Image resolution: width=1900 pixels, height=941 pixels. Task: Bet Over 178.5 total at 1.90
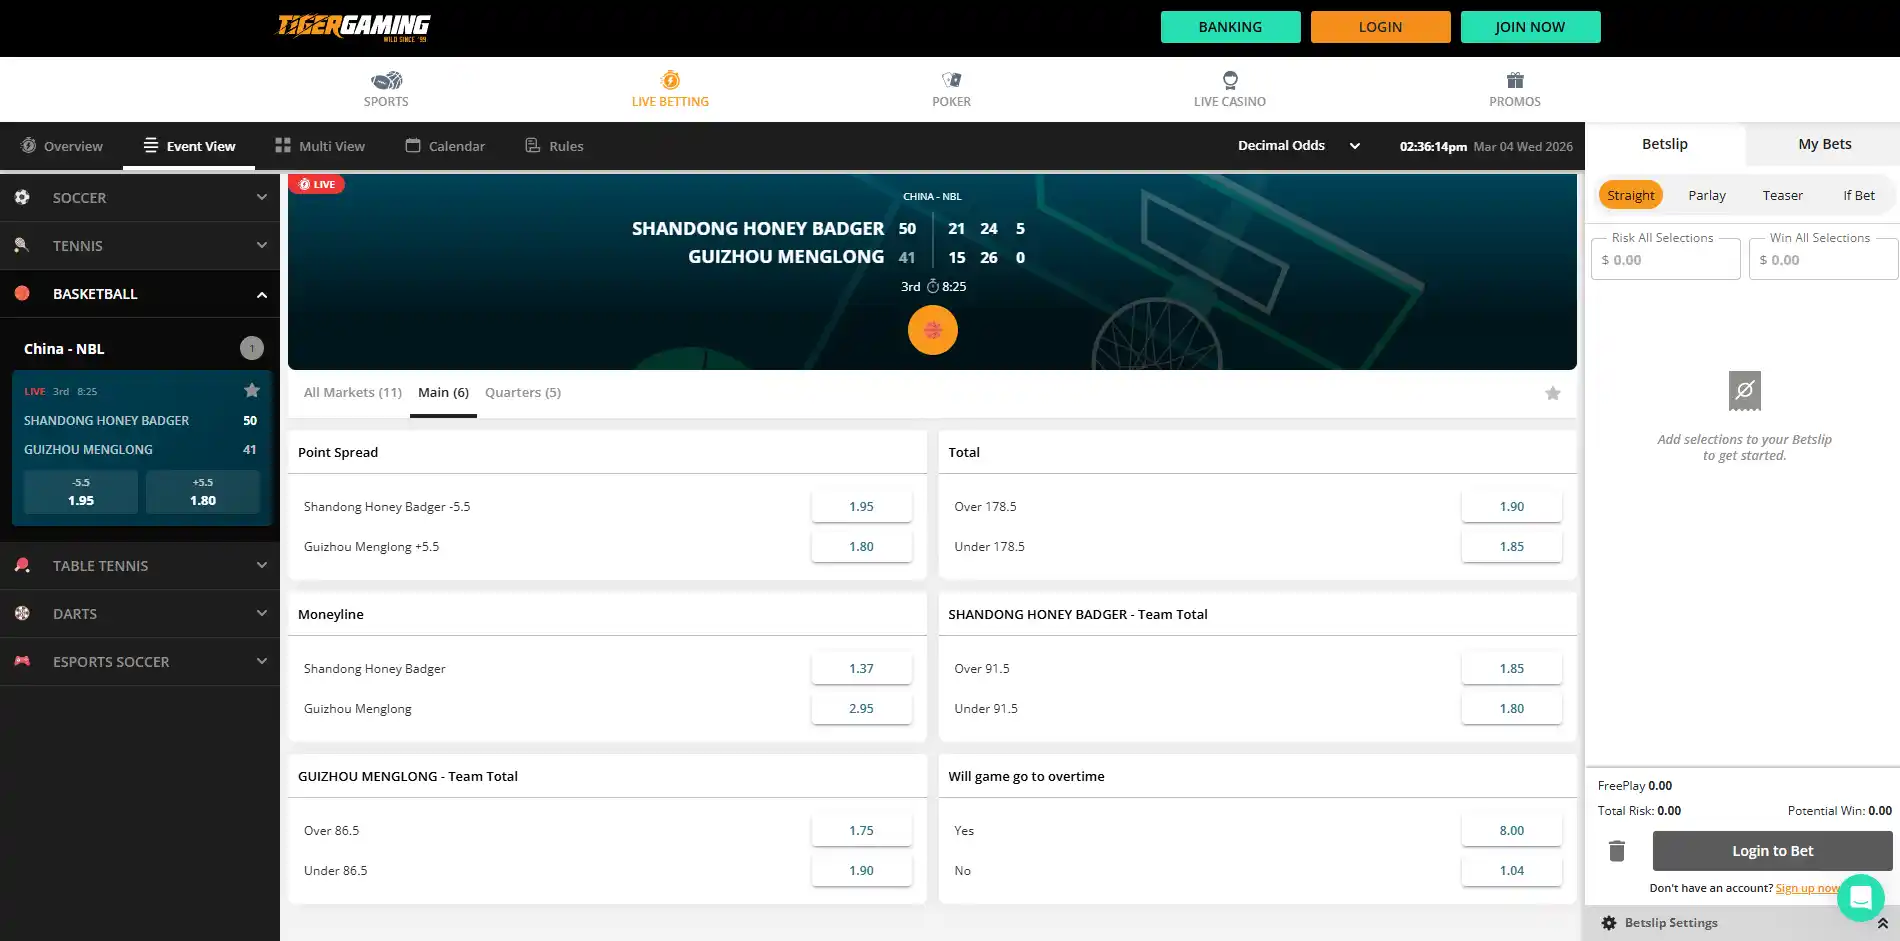1511,506
